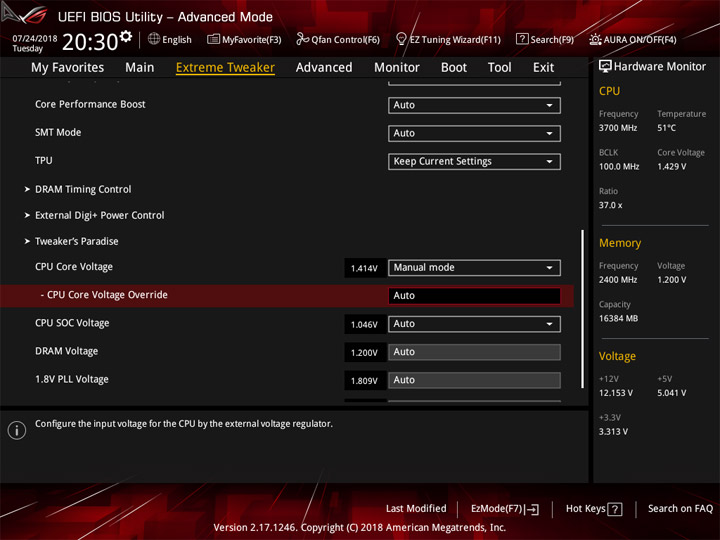Open the Monitor tab
The image size is (720, 540).
[x=397, y=68]
